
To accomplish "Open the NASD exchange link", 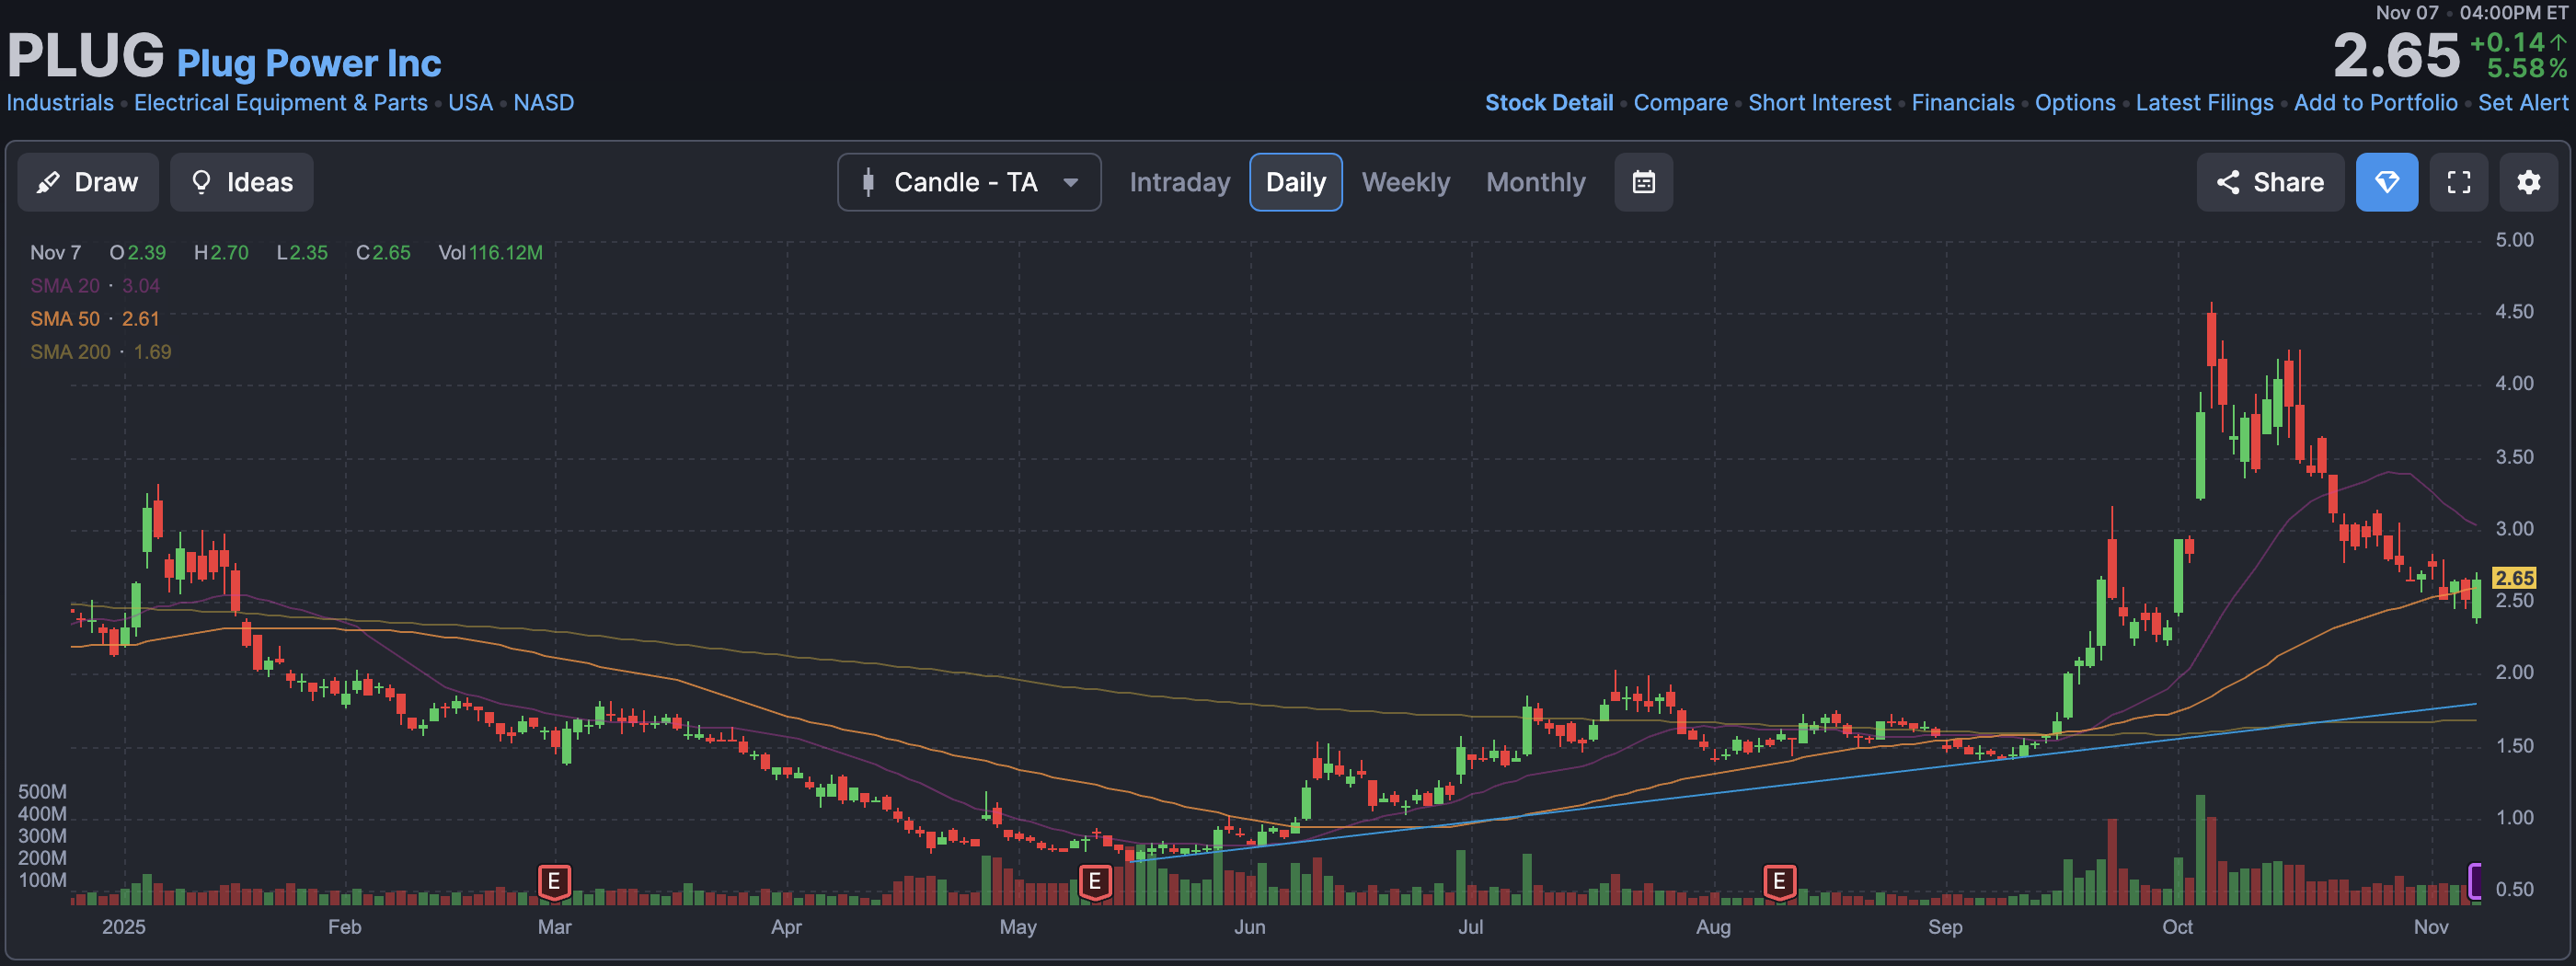I will (x=543, y=103).
